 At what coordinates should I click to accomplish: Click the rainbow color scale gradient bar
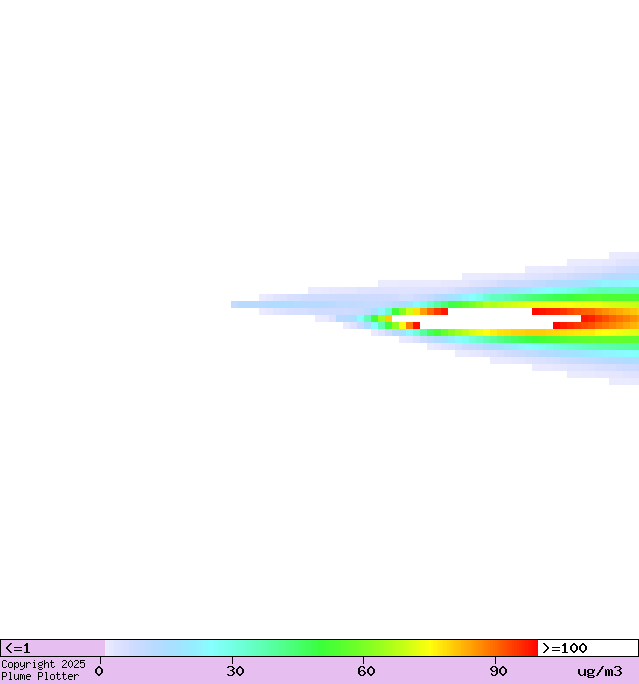(x=321, y=648)
